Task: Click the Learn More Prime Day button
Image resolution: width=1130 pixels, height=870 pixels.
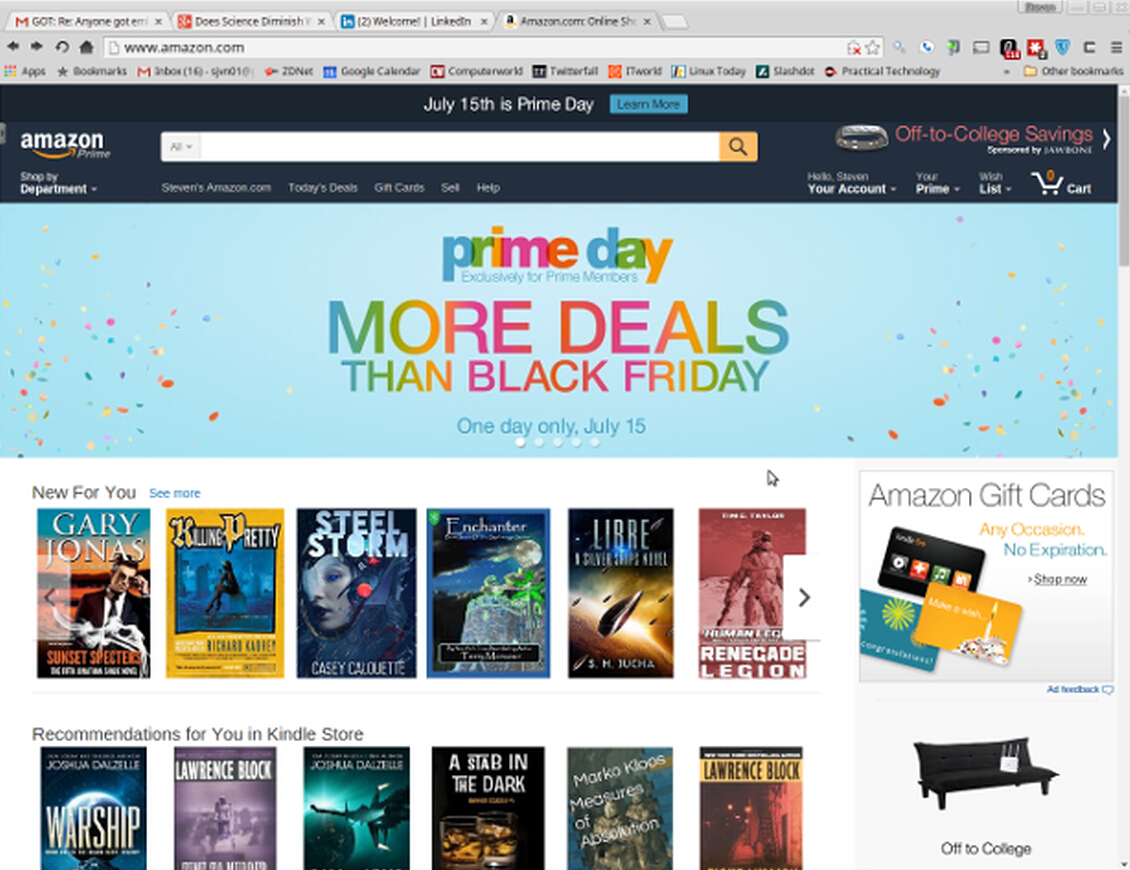Action: [x=649, y=104]
